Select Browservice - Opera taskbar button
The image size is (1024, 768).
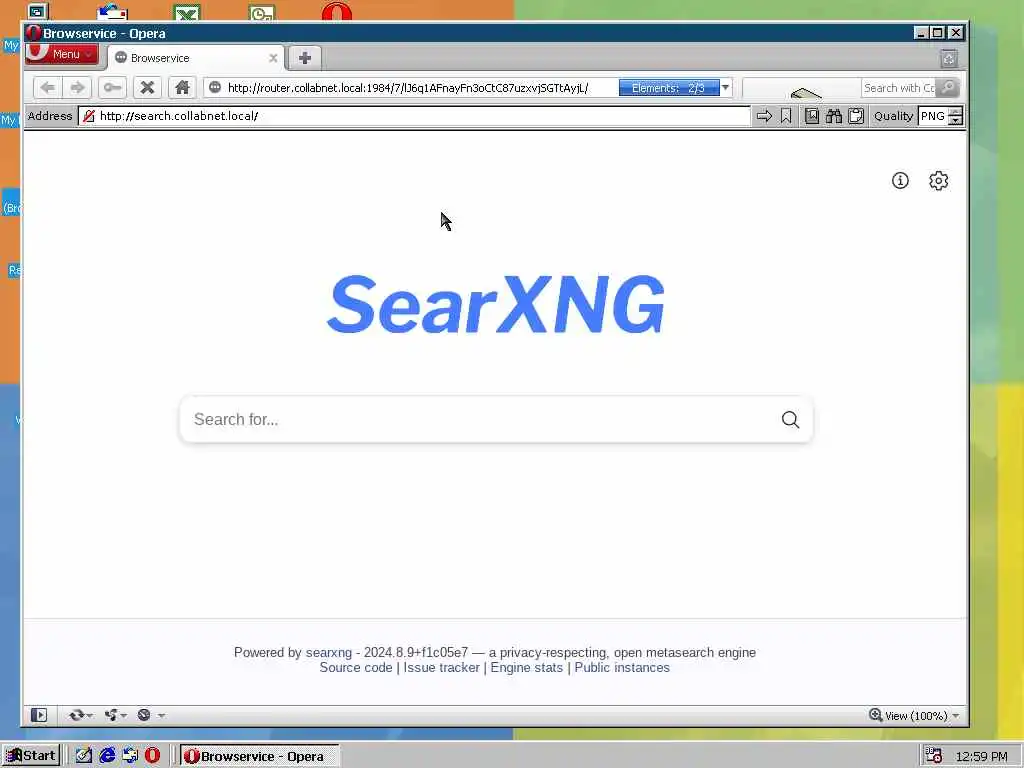259,756
